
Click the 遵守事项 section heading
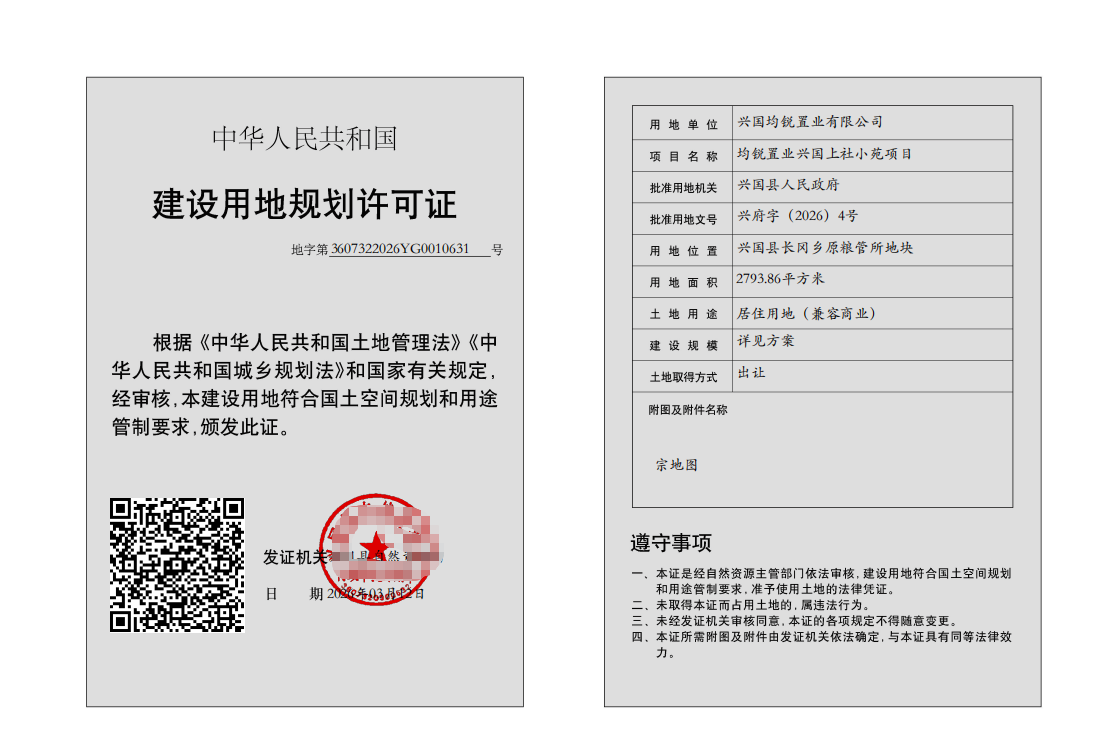671,543
